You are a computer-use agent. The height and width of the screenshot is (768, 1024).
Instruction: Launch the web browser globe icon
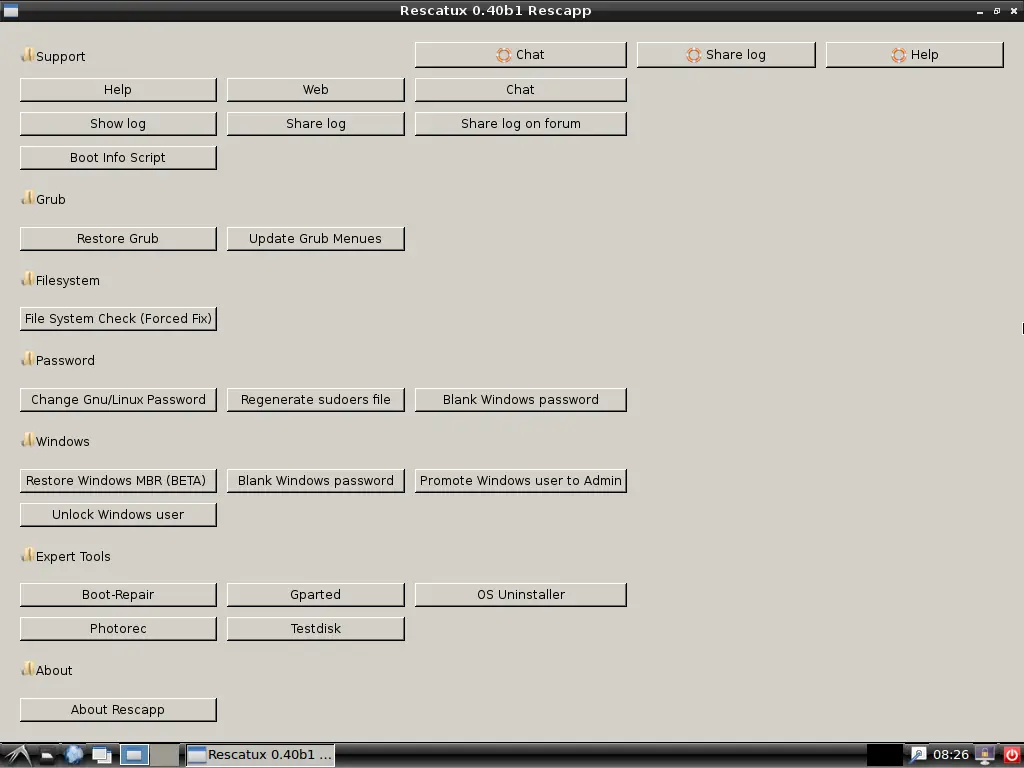[x=74, y=755]
